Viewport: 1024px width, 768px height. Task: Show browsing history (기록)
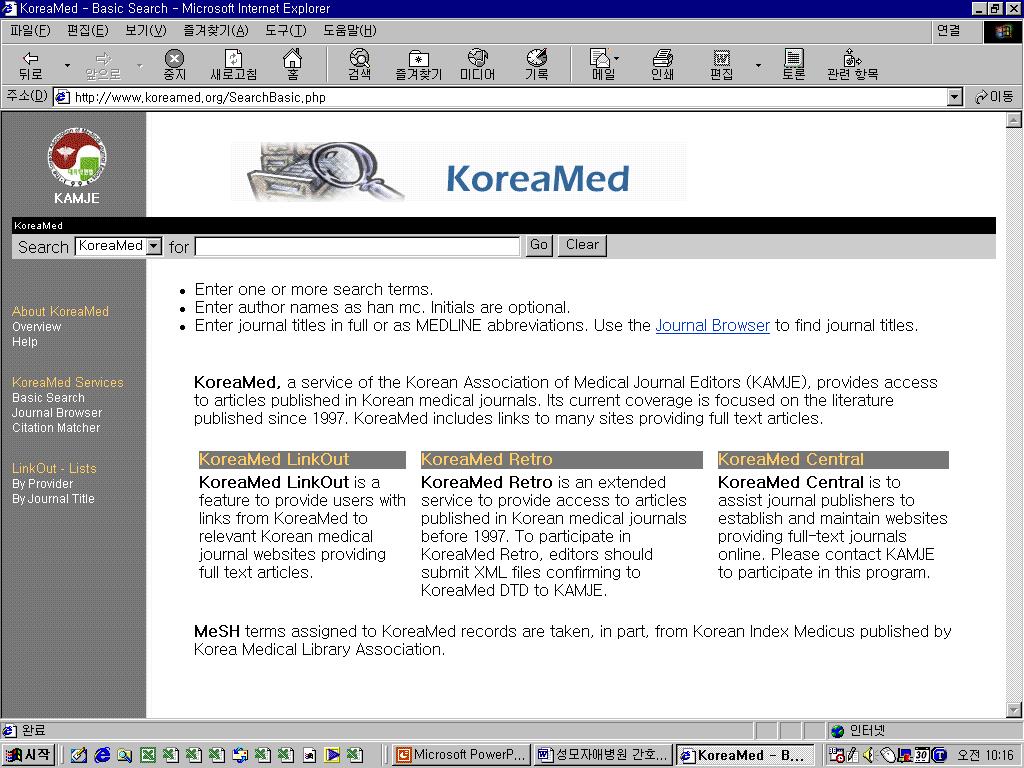[x=537, y=65]
